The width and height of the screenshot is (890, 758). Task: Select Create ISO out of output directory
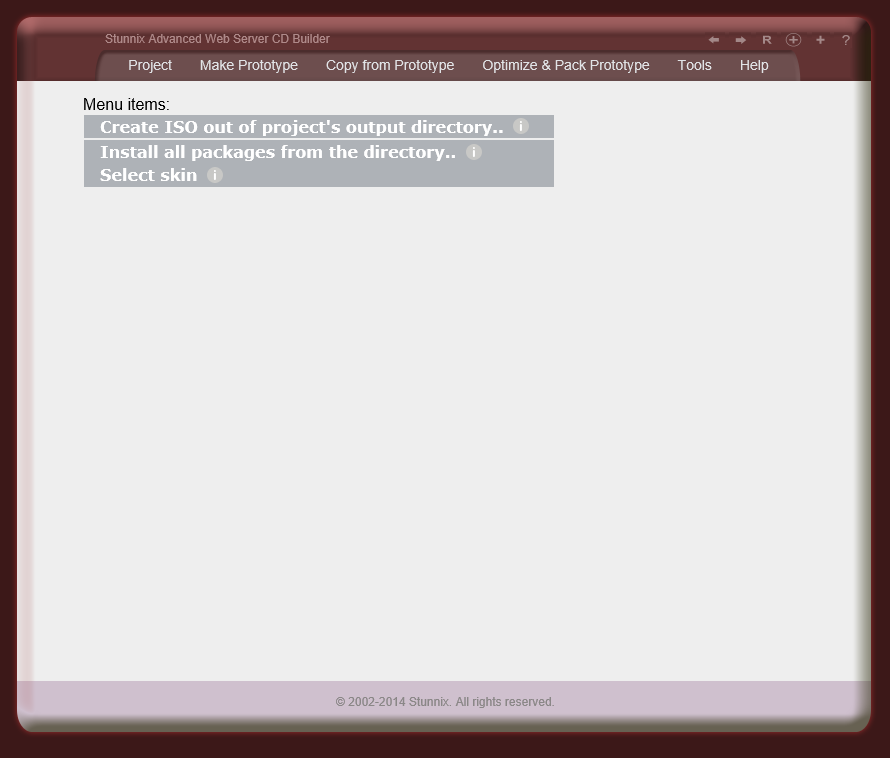click(300, 127)
